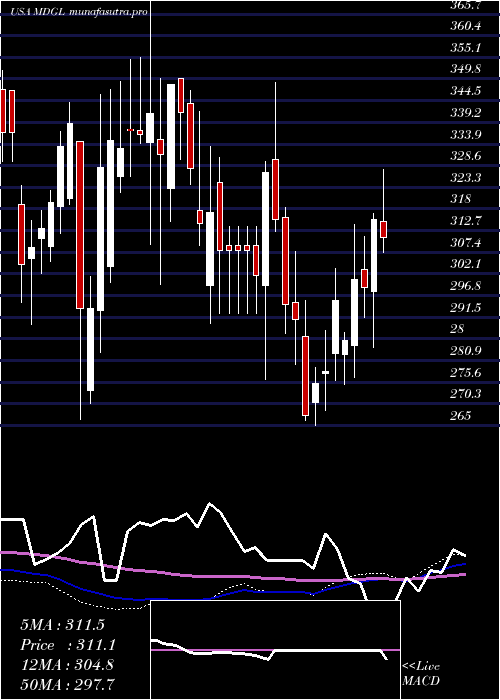500x700 pixels.
Task: Click the 12MA : 304.8 readout
Action: point(67,665)
